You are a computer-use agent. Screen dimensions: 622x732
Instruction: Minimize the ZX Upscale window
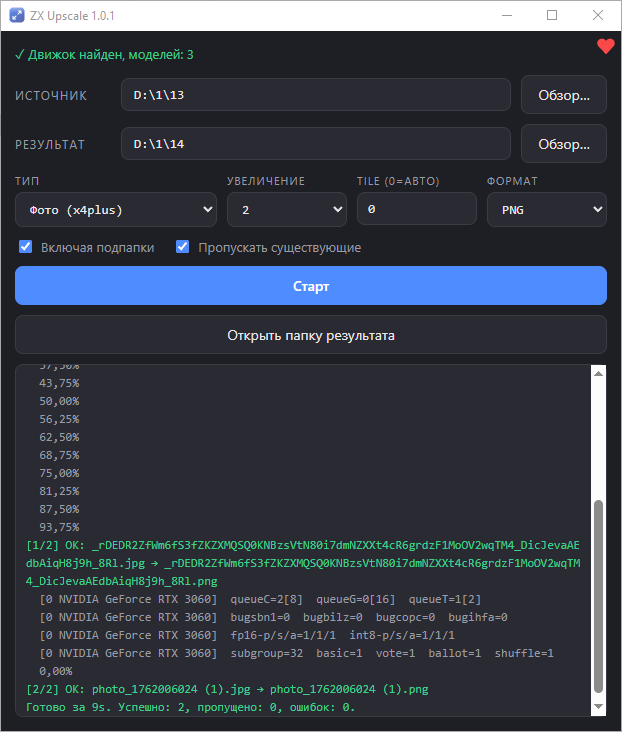click(x=507, y=15)
